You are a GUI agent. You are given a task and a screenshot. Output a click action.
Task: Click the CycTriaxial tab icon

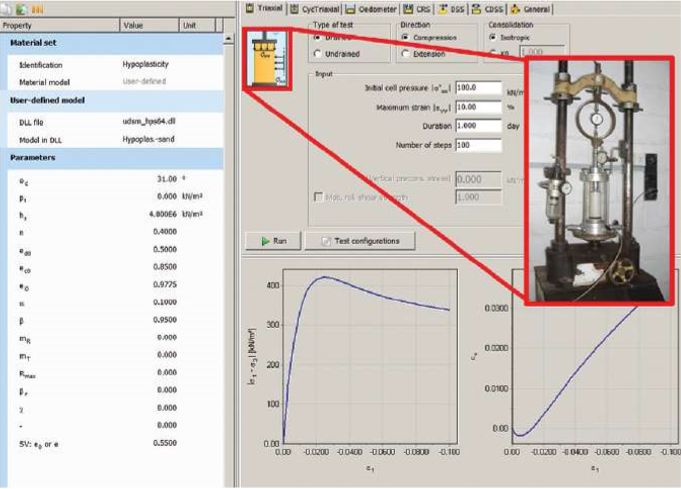294,9
